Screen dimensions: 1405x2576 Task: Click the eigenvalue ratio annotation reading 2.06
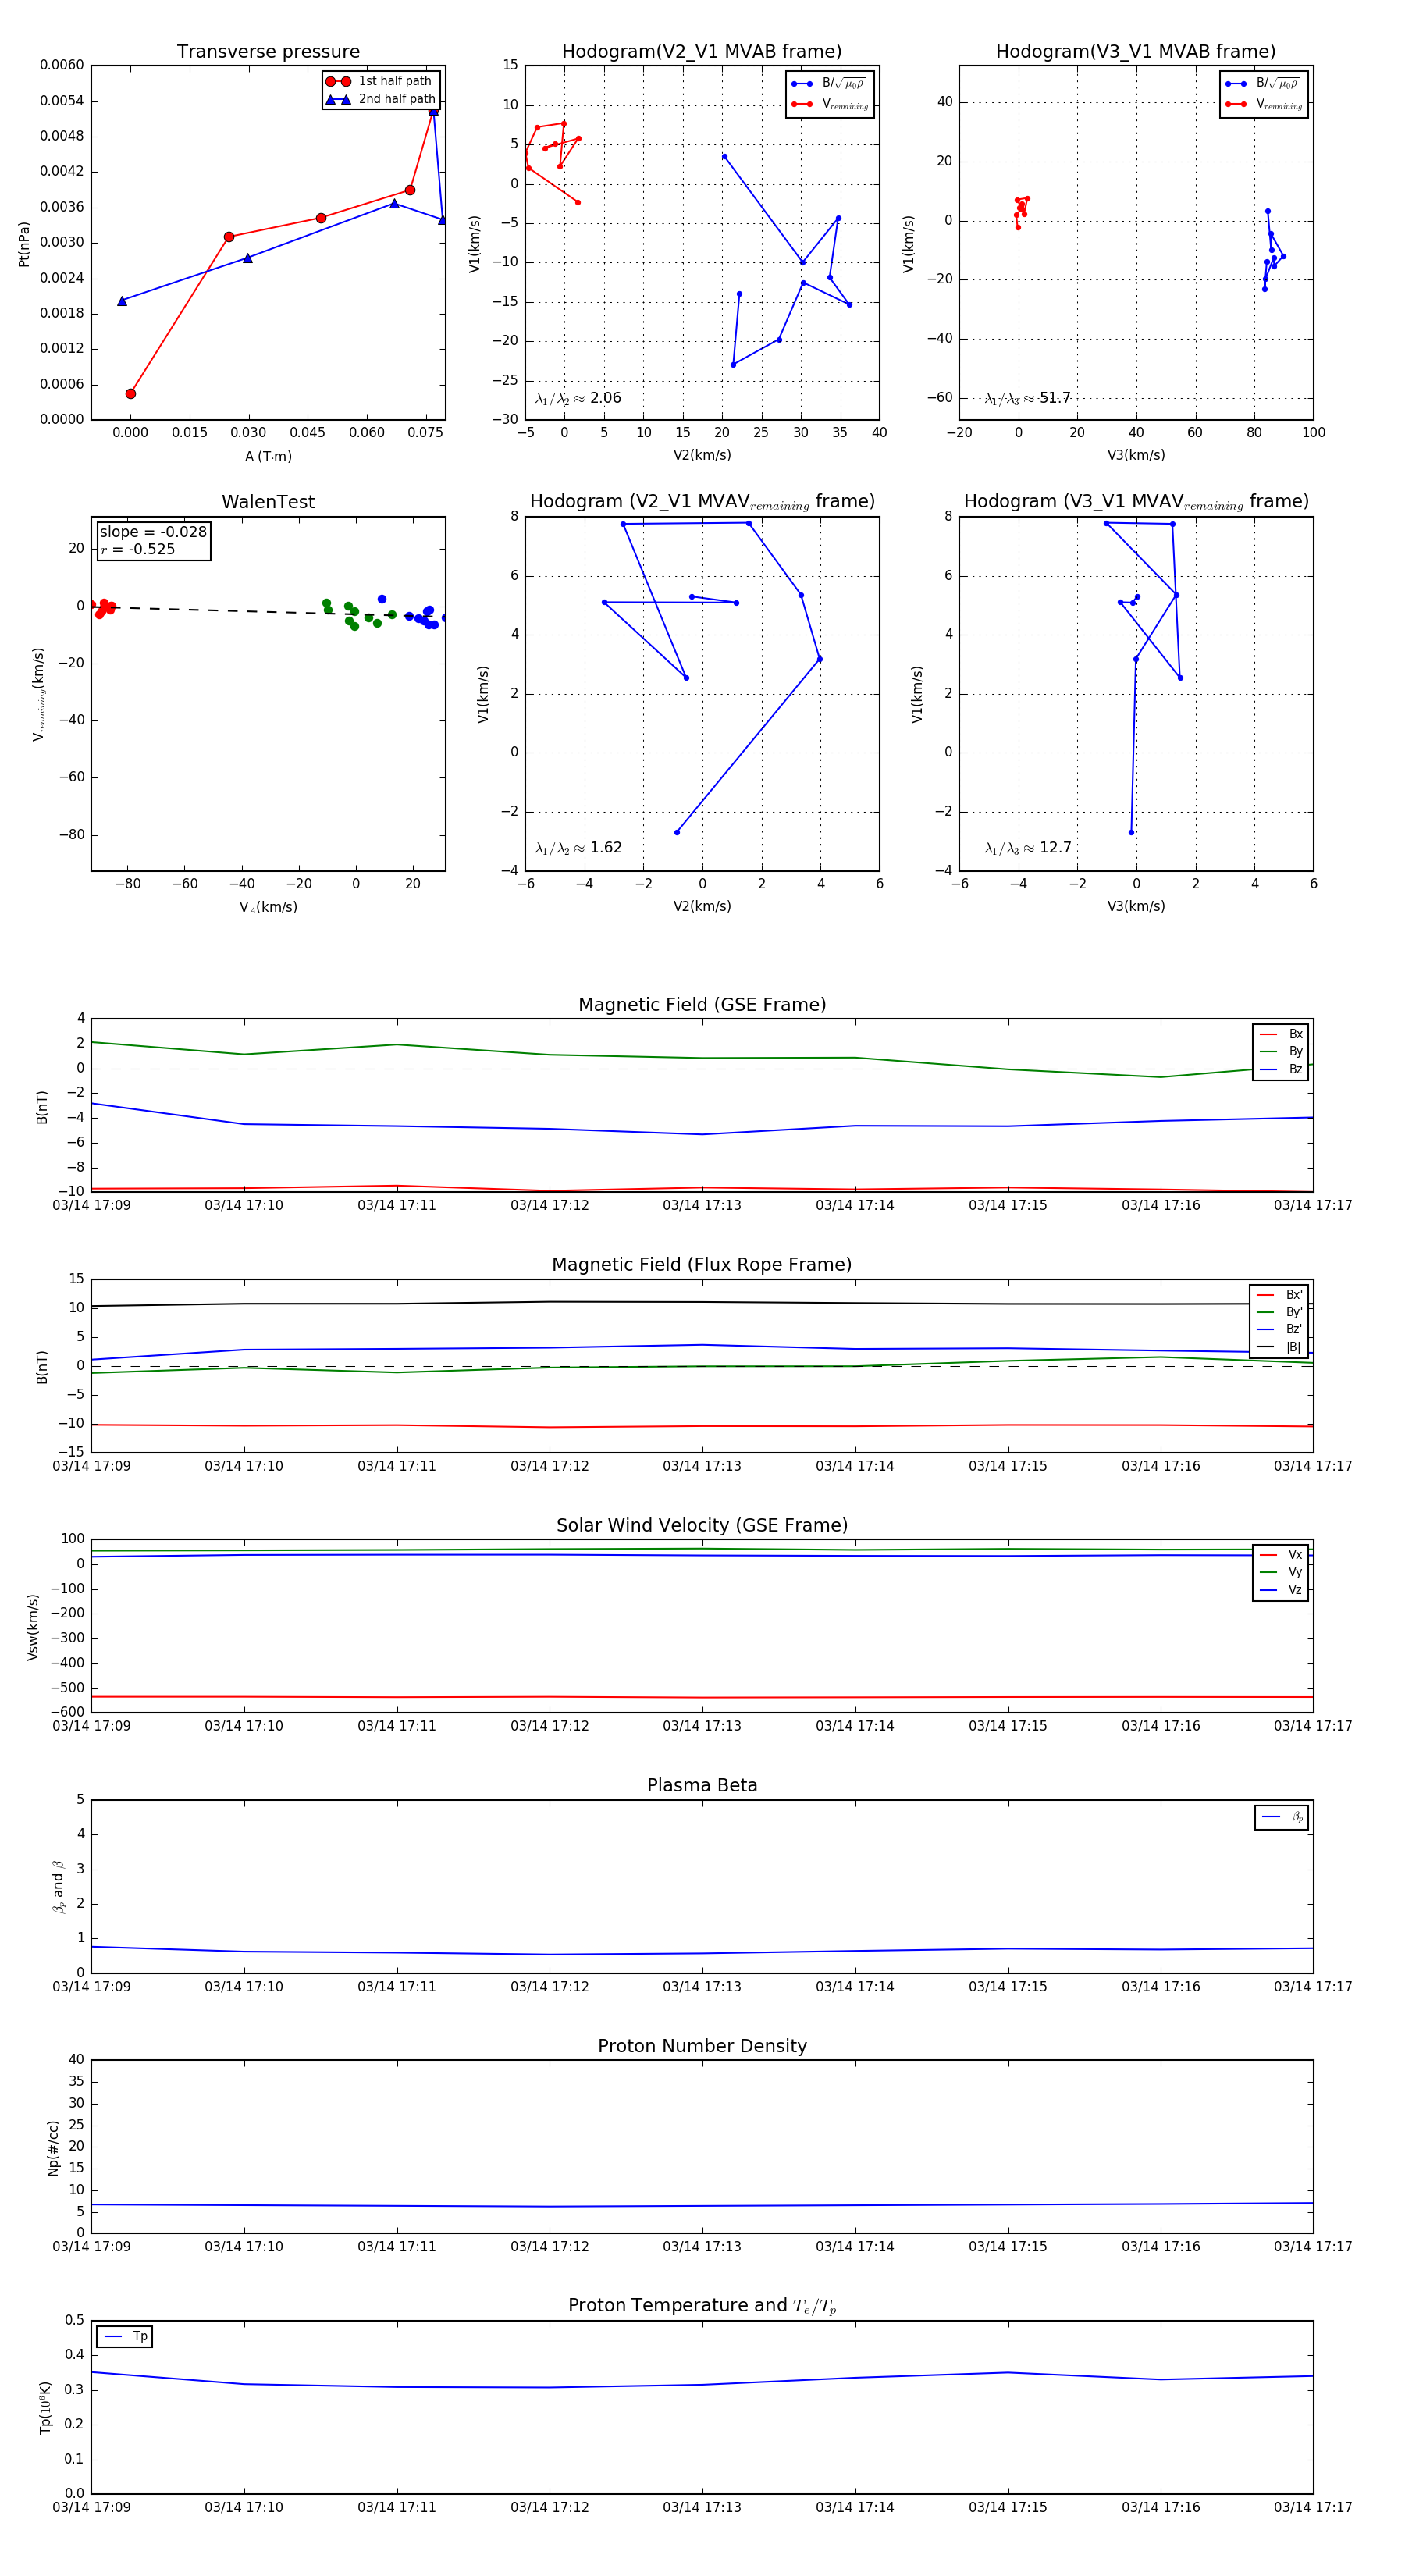[x=578, y=398]
